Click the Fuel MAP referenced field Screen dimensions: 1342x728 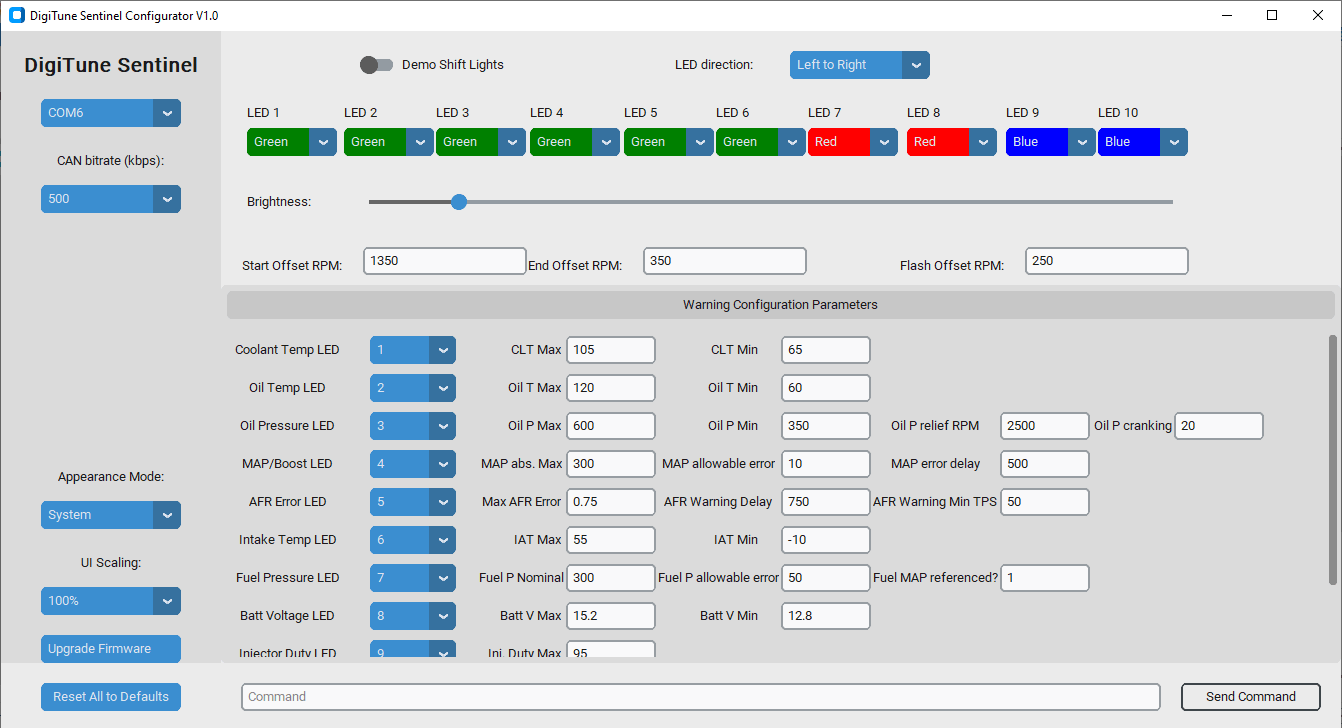(x=1045, y=578)
